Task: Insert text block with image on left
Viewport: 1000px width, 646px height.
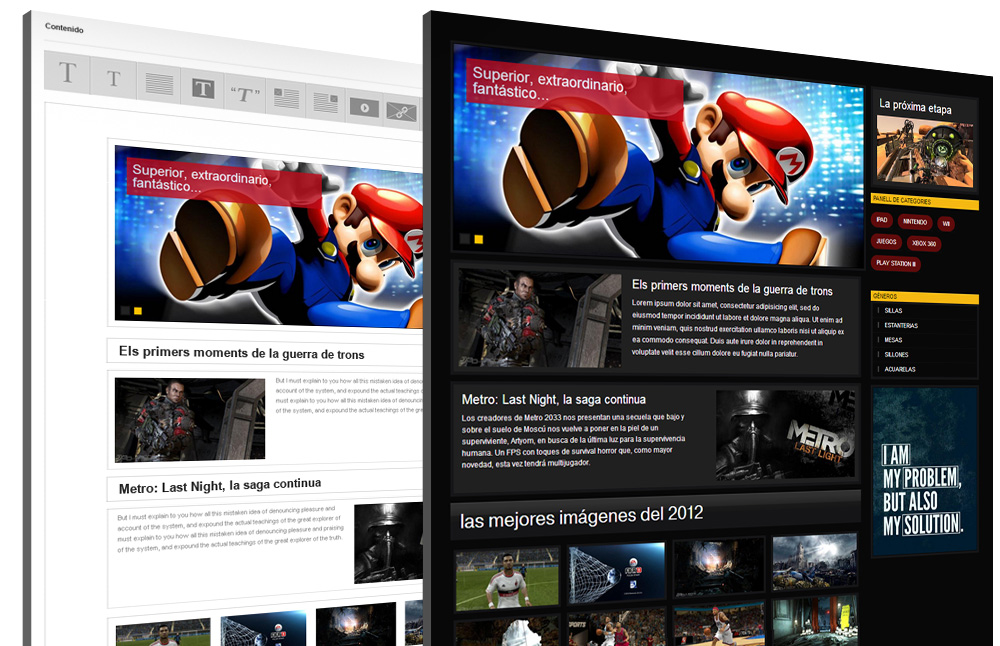Action: click(x=286, y=99)
